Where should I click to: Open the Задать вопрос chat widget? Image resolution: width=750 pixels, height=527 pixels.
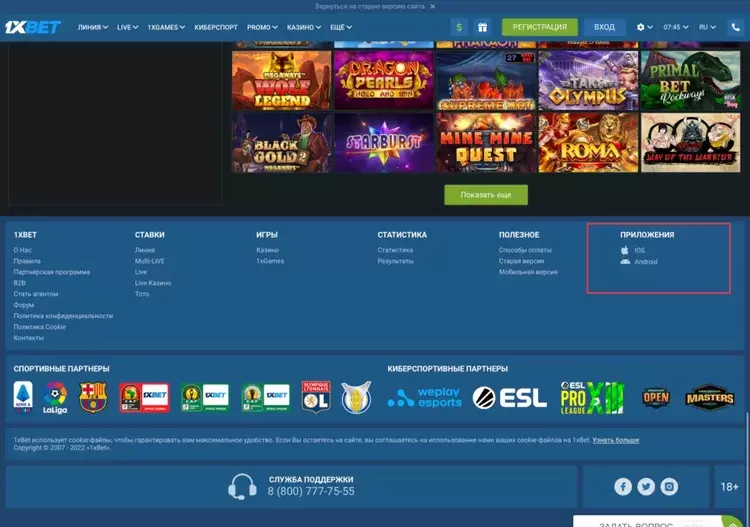(658, 522)
